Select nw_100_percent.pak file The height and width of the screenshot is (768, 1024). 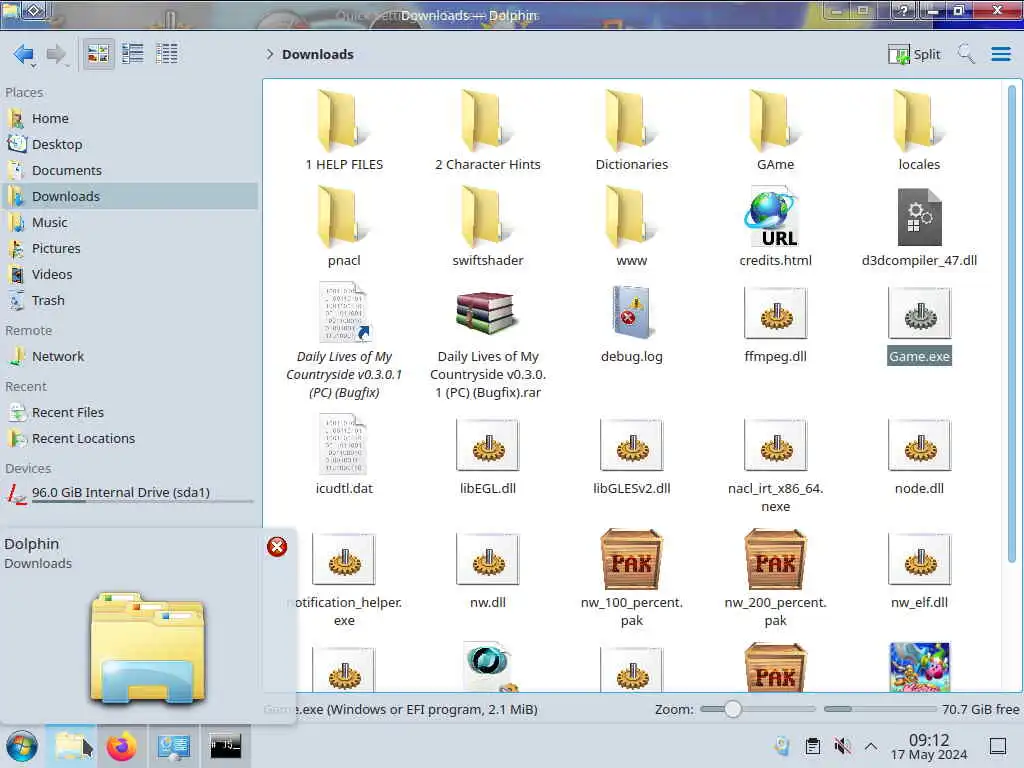632,577
